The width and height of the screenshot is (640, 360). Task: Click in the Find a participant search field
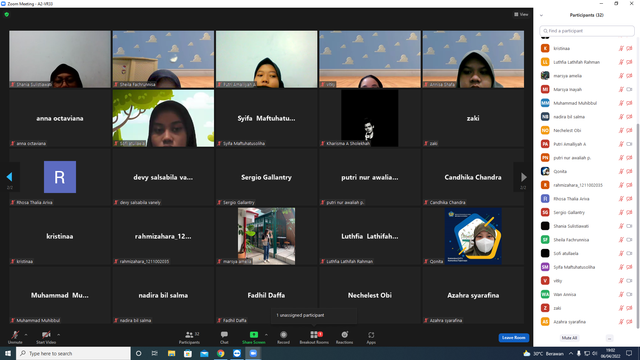tap(587, 31)
